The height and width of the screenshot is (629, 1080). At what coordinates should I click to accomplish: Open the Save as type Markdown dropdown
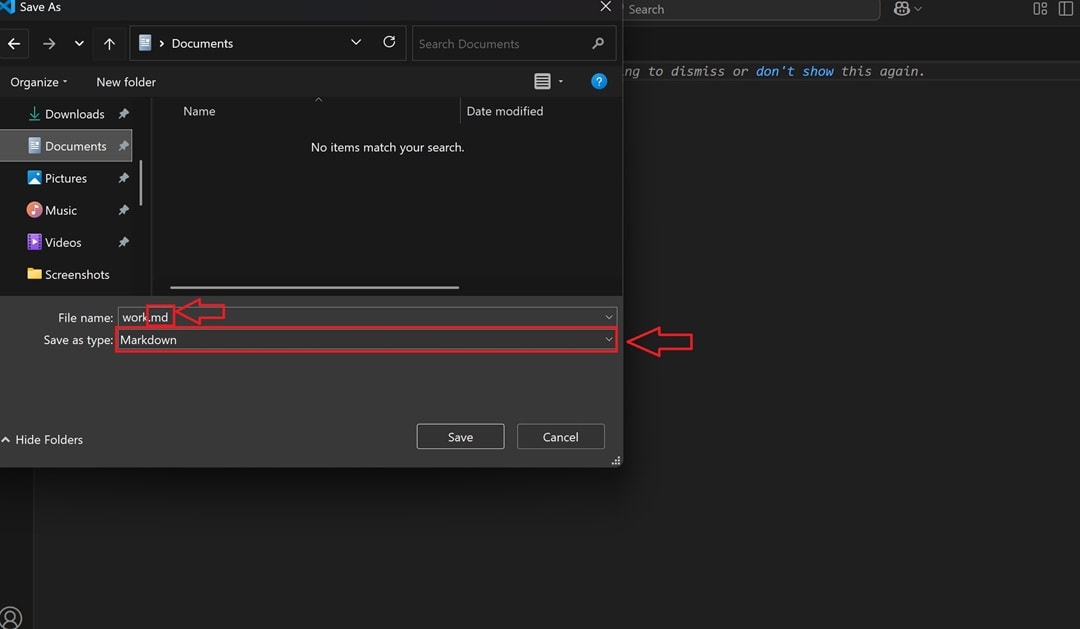[x=366, y=340]
